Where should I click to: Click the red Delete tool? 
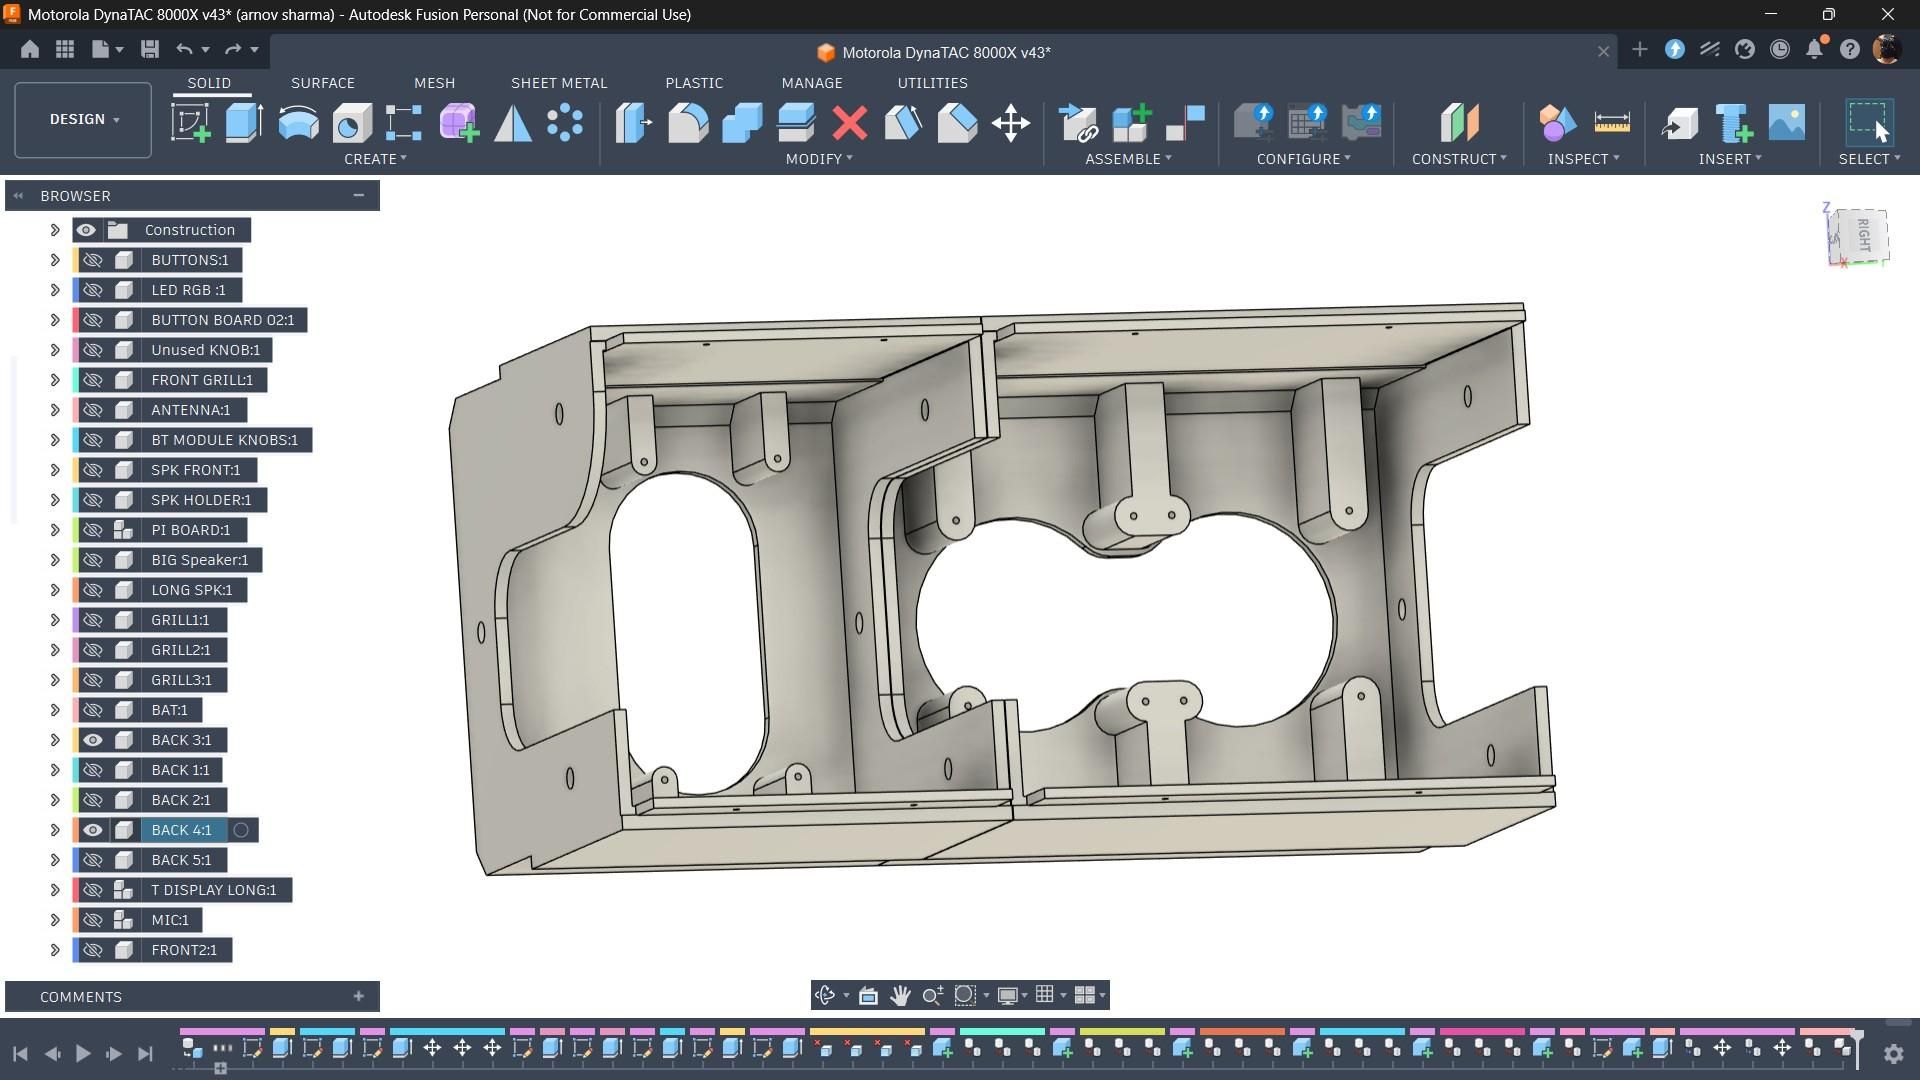click(x=850, y=123)
